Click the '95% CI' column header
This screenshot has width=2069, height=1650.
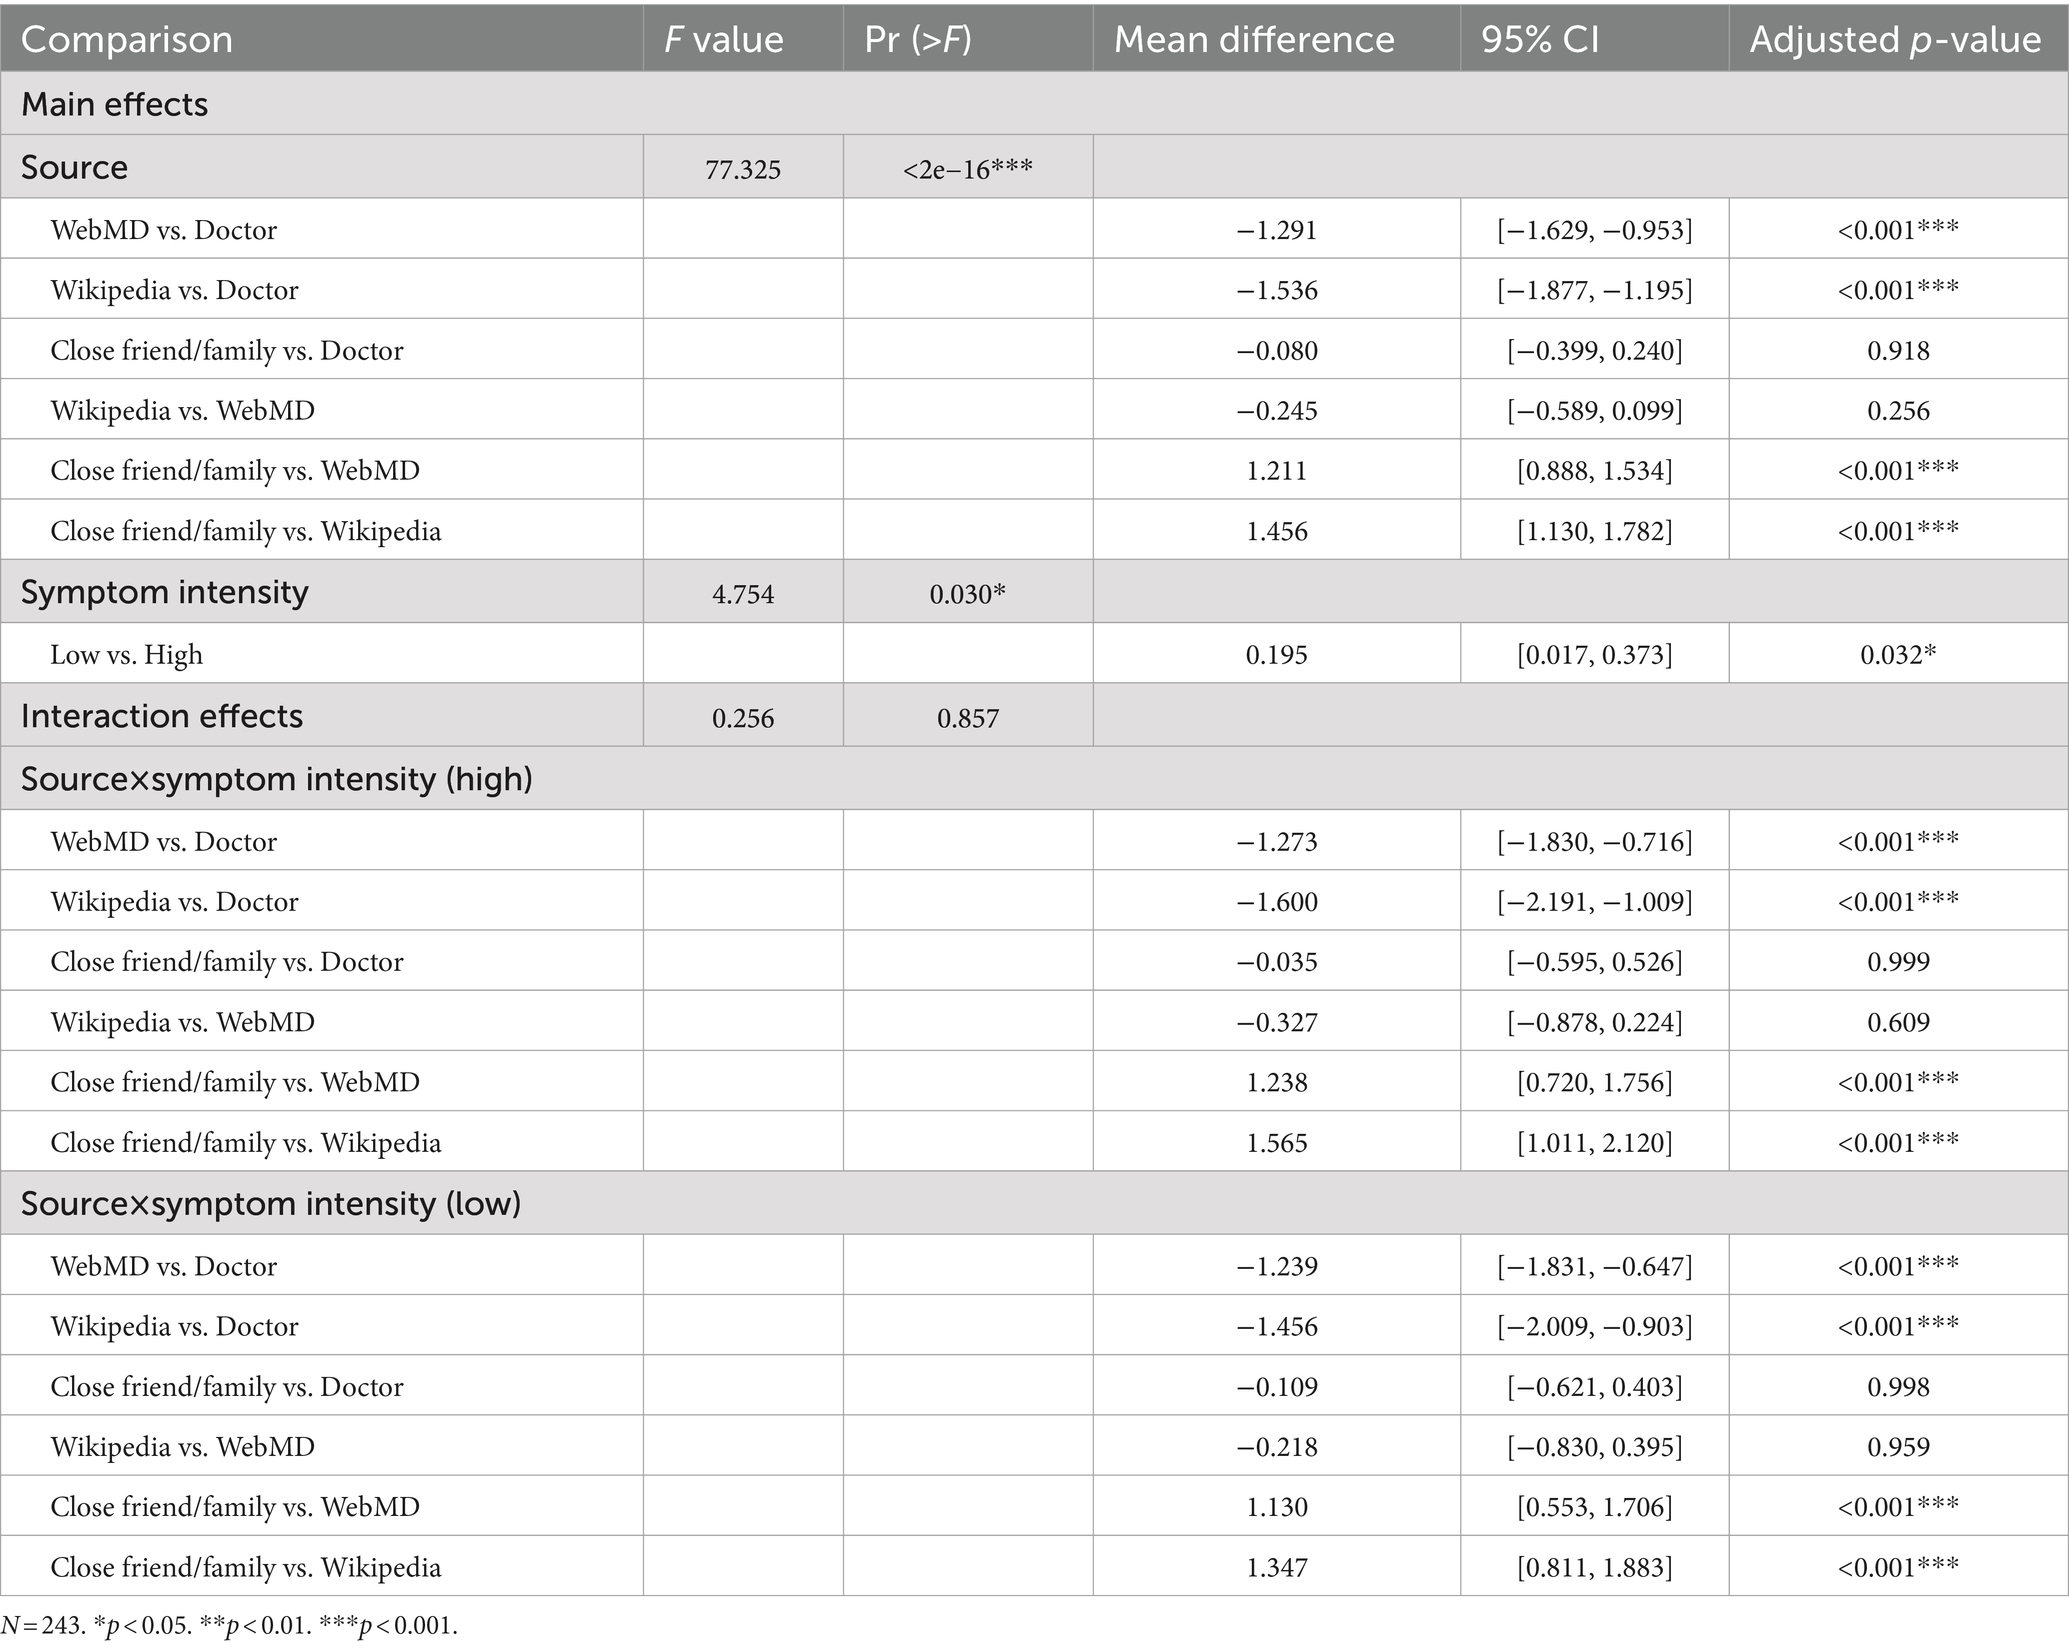[x=1540, y=39]
